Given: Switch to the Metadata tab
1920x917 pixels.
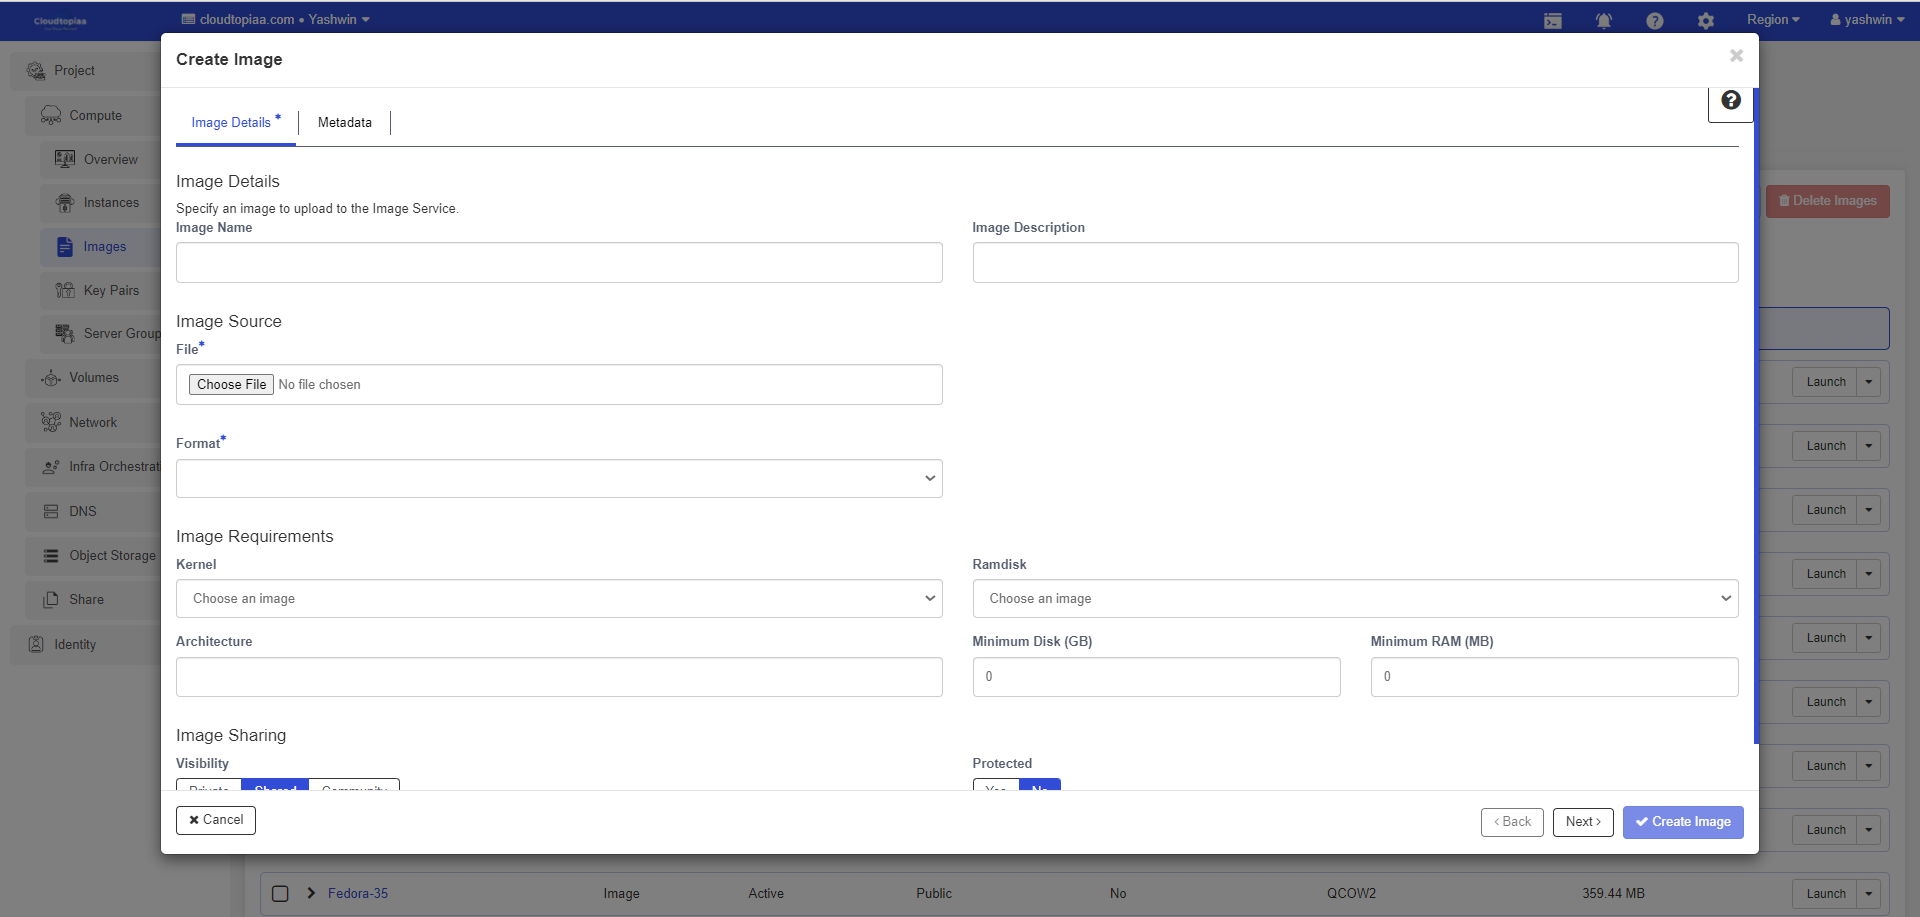Looking at the screenshot, I should pos(344,123).
